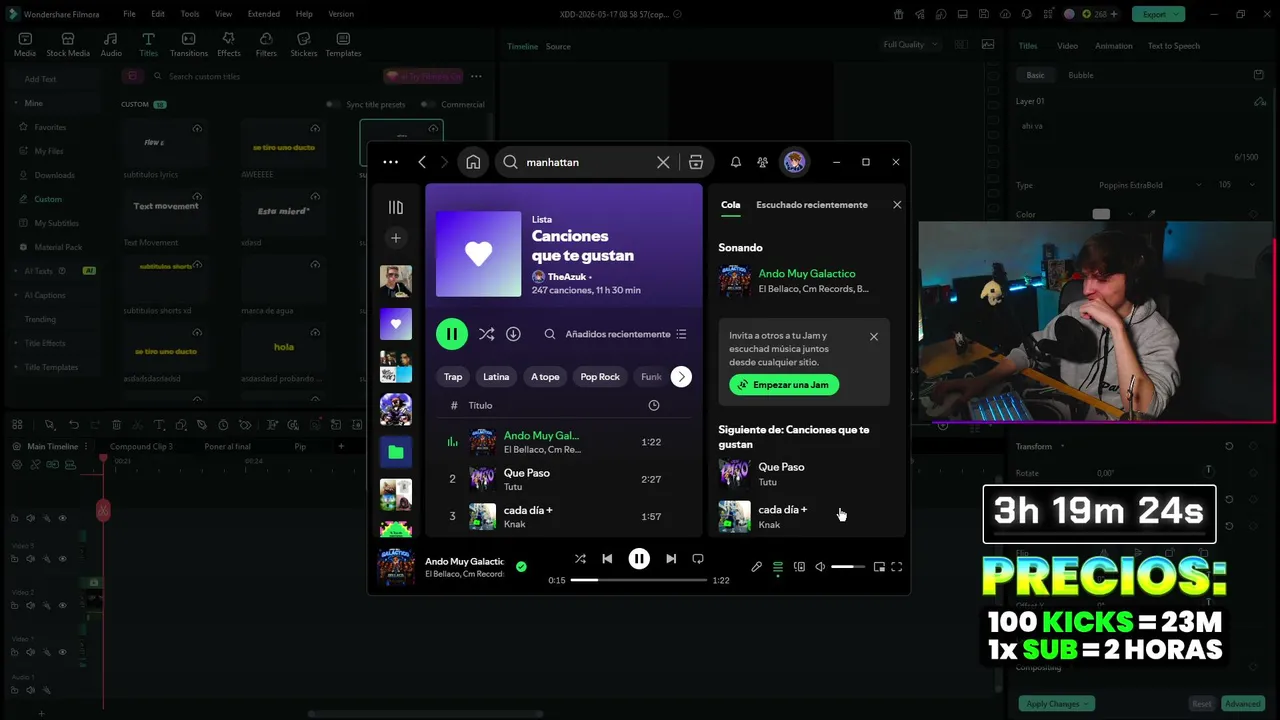The width and height of the screenshot is (1280, 720).
Task: Open the Full Quality dropdown
Action: (911, 45)
